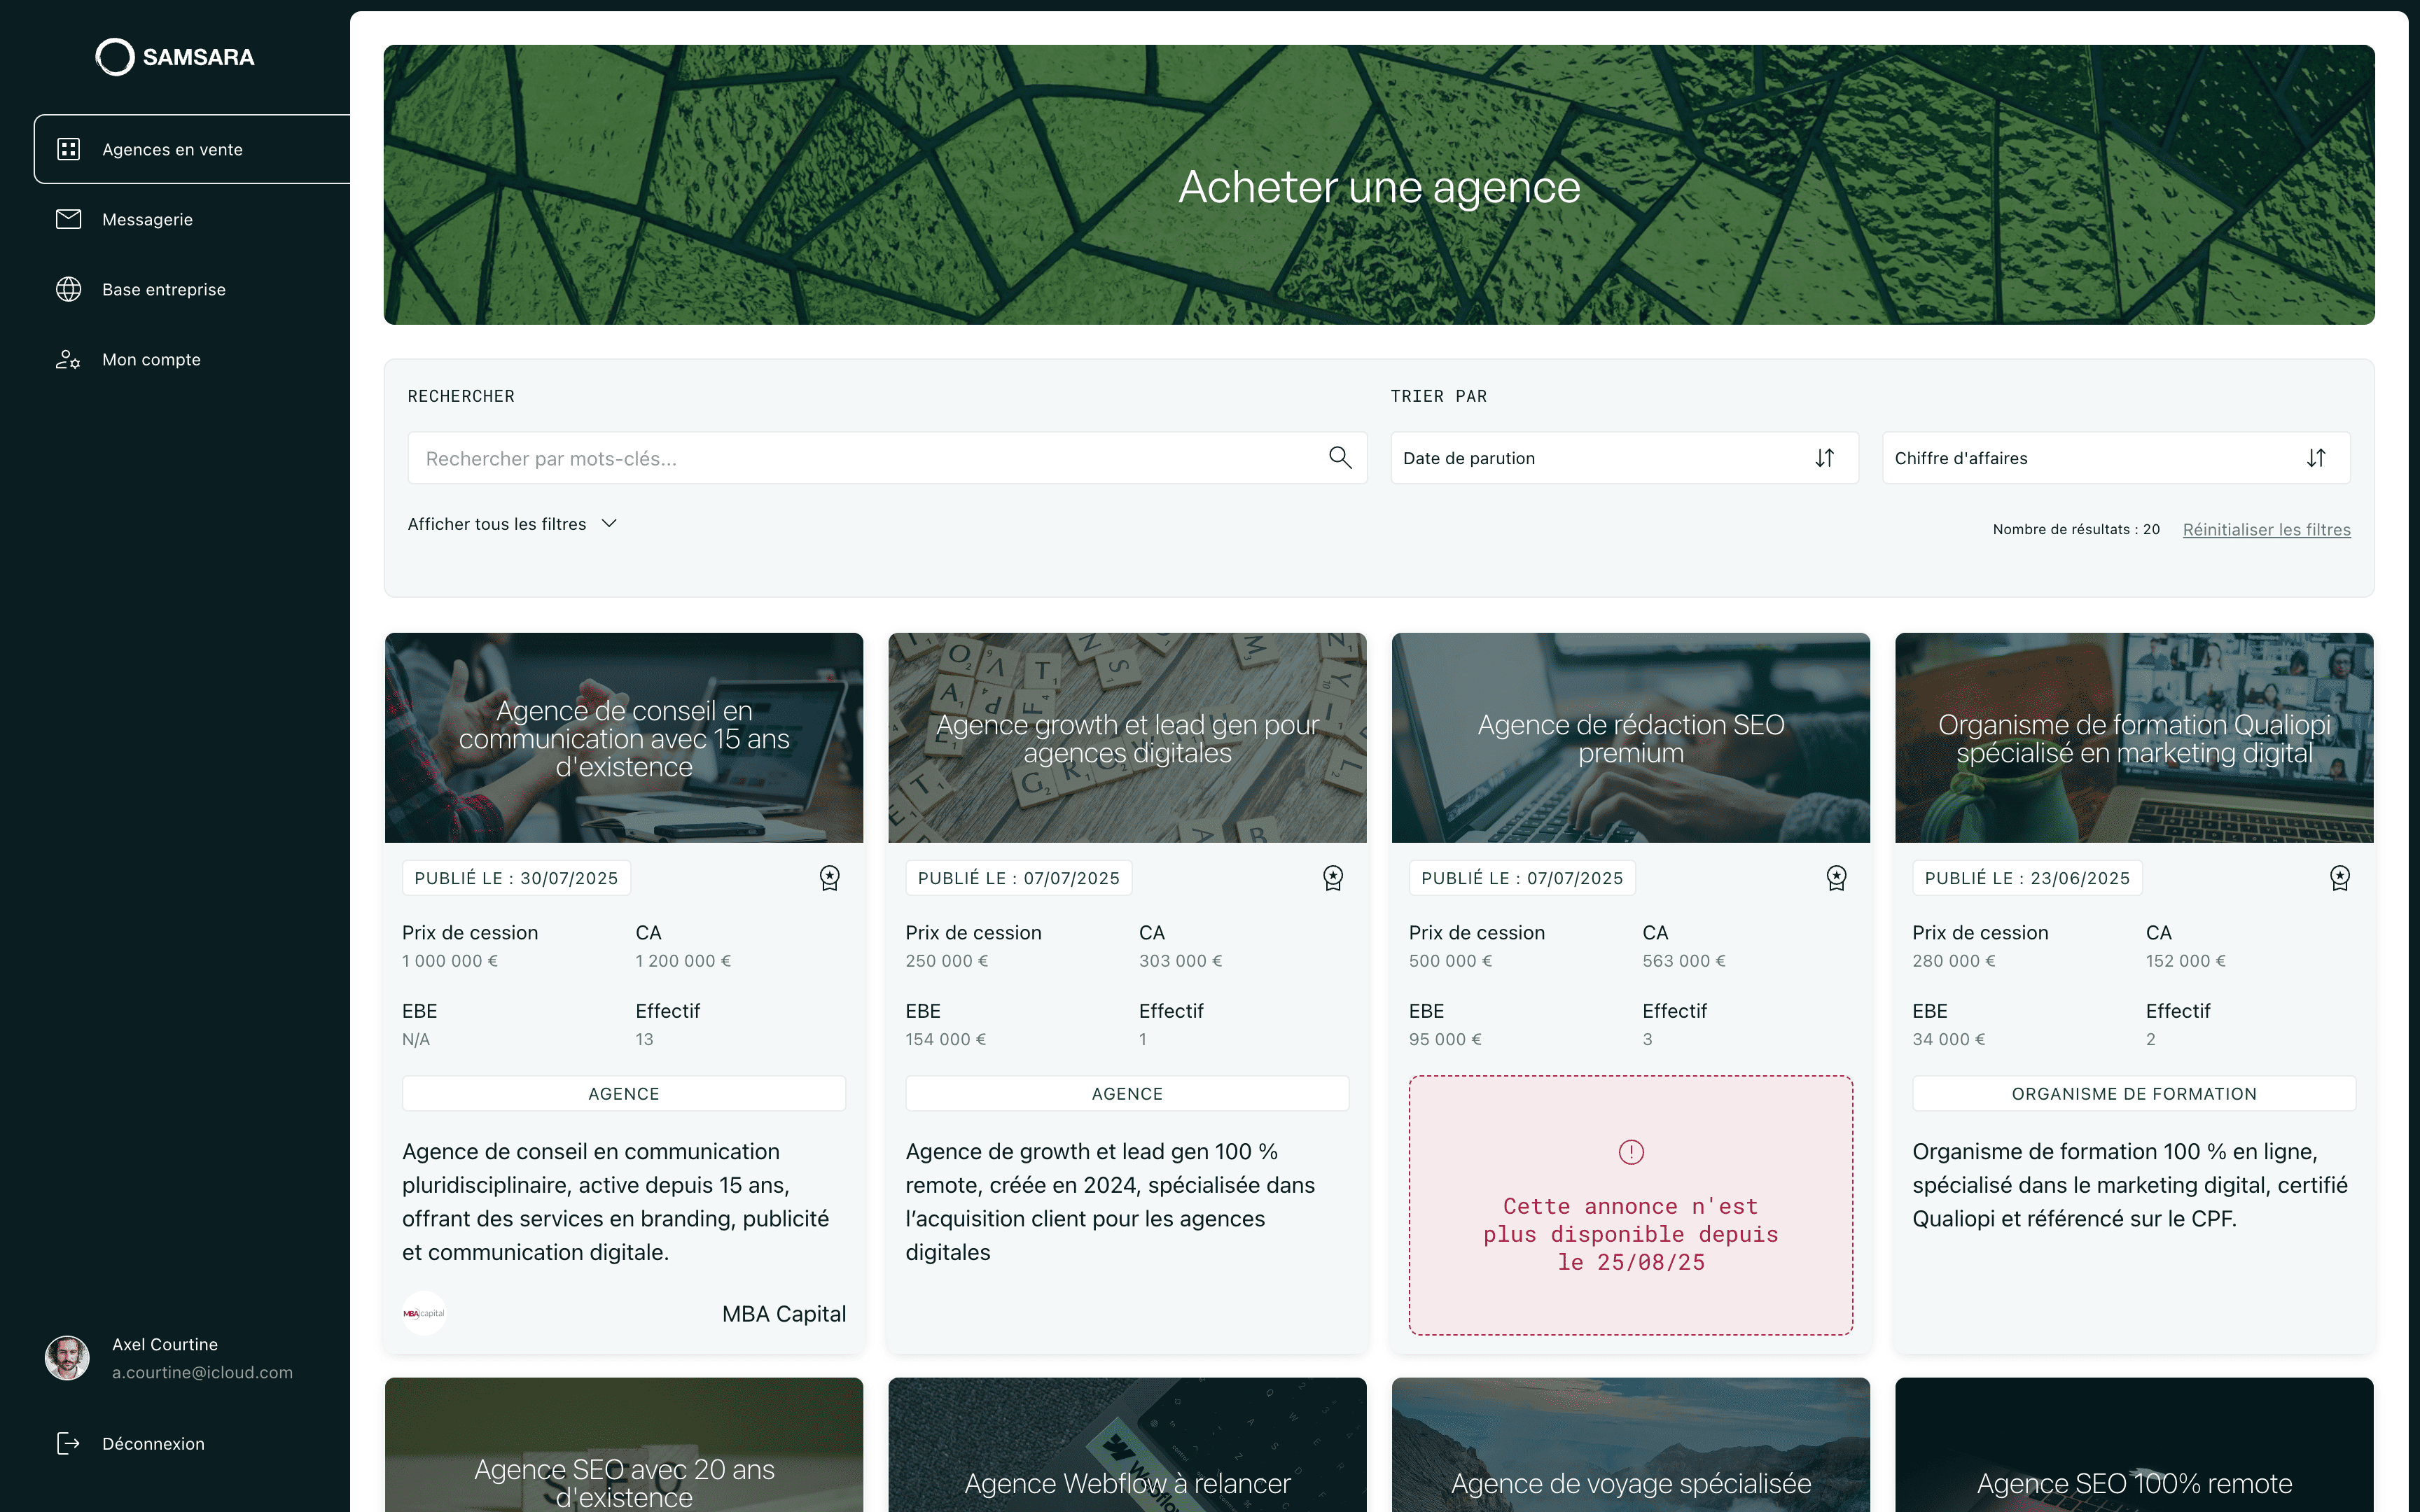Bookmark the conseil en communication agency card
The image size is (2420, 1512).
pyautogui.click(x=830, y=878)
